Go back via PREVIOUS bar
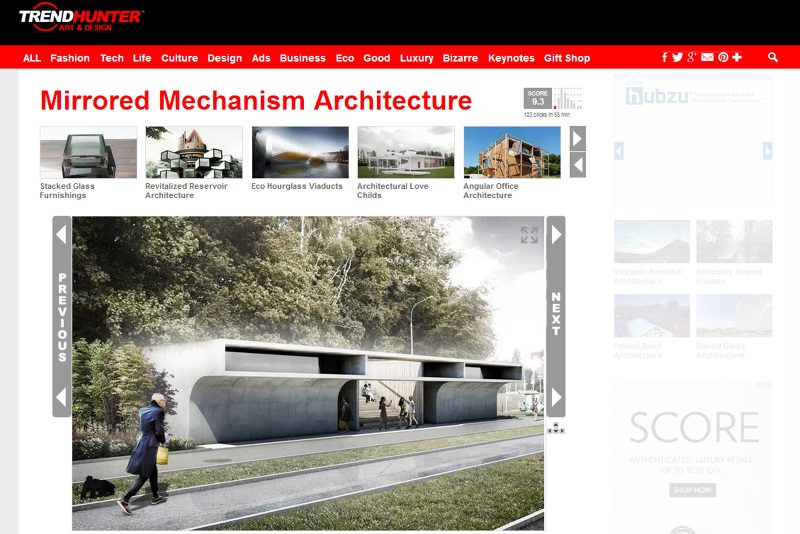Image resolution: width=800 pixels, height=534 pixels. (62, 315)
